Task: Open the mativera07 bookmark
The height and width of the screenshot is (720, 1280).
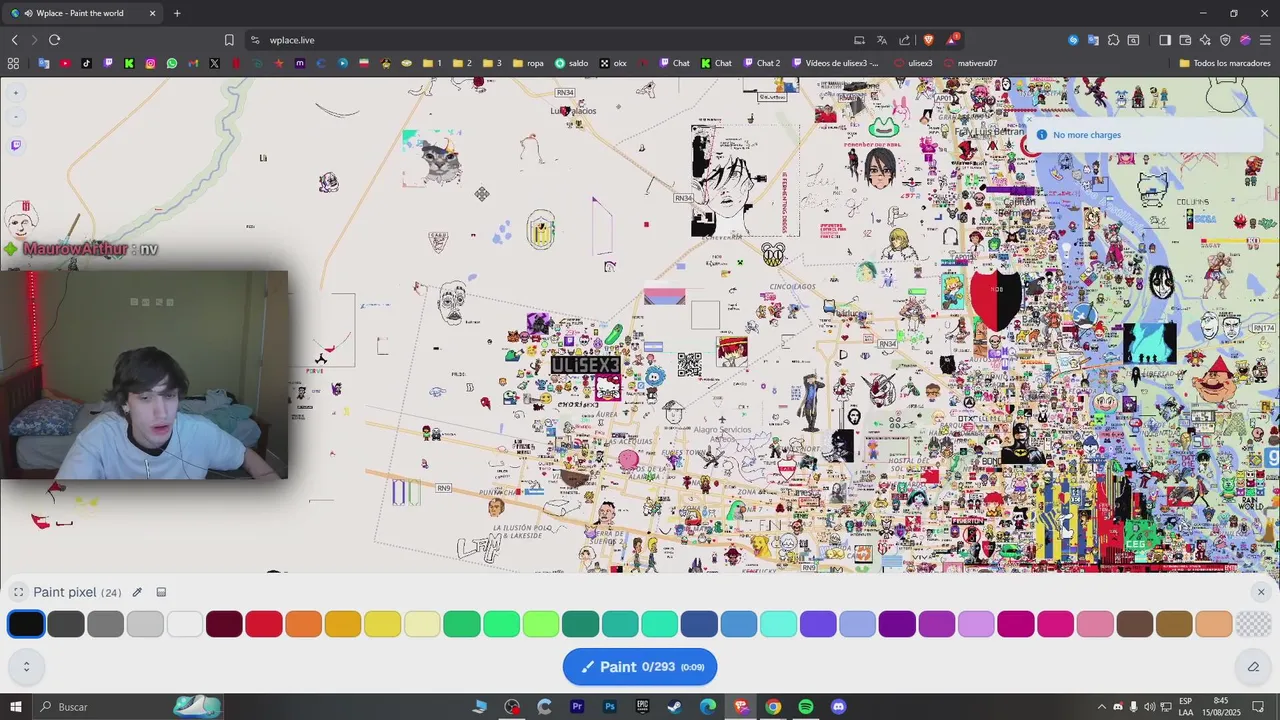Action: [970, 63]
